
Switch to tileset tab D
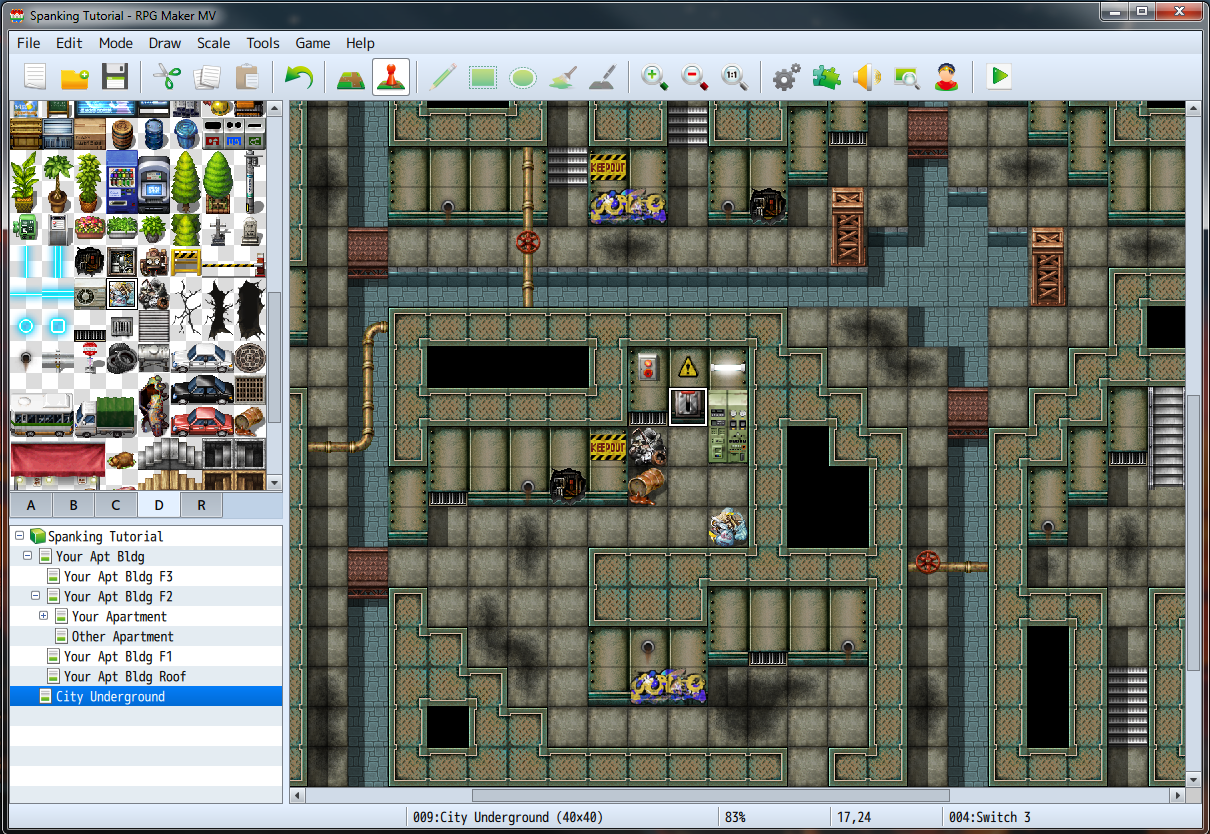[159, 505]
